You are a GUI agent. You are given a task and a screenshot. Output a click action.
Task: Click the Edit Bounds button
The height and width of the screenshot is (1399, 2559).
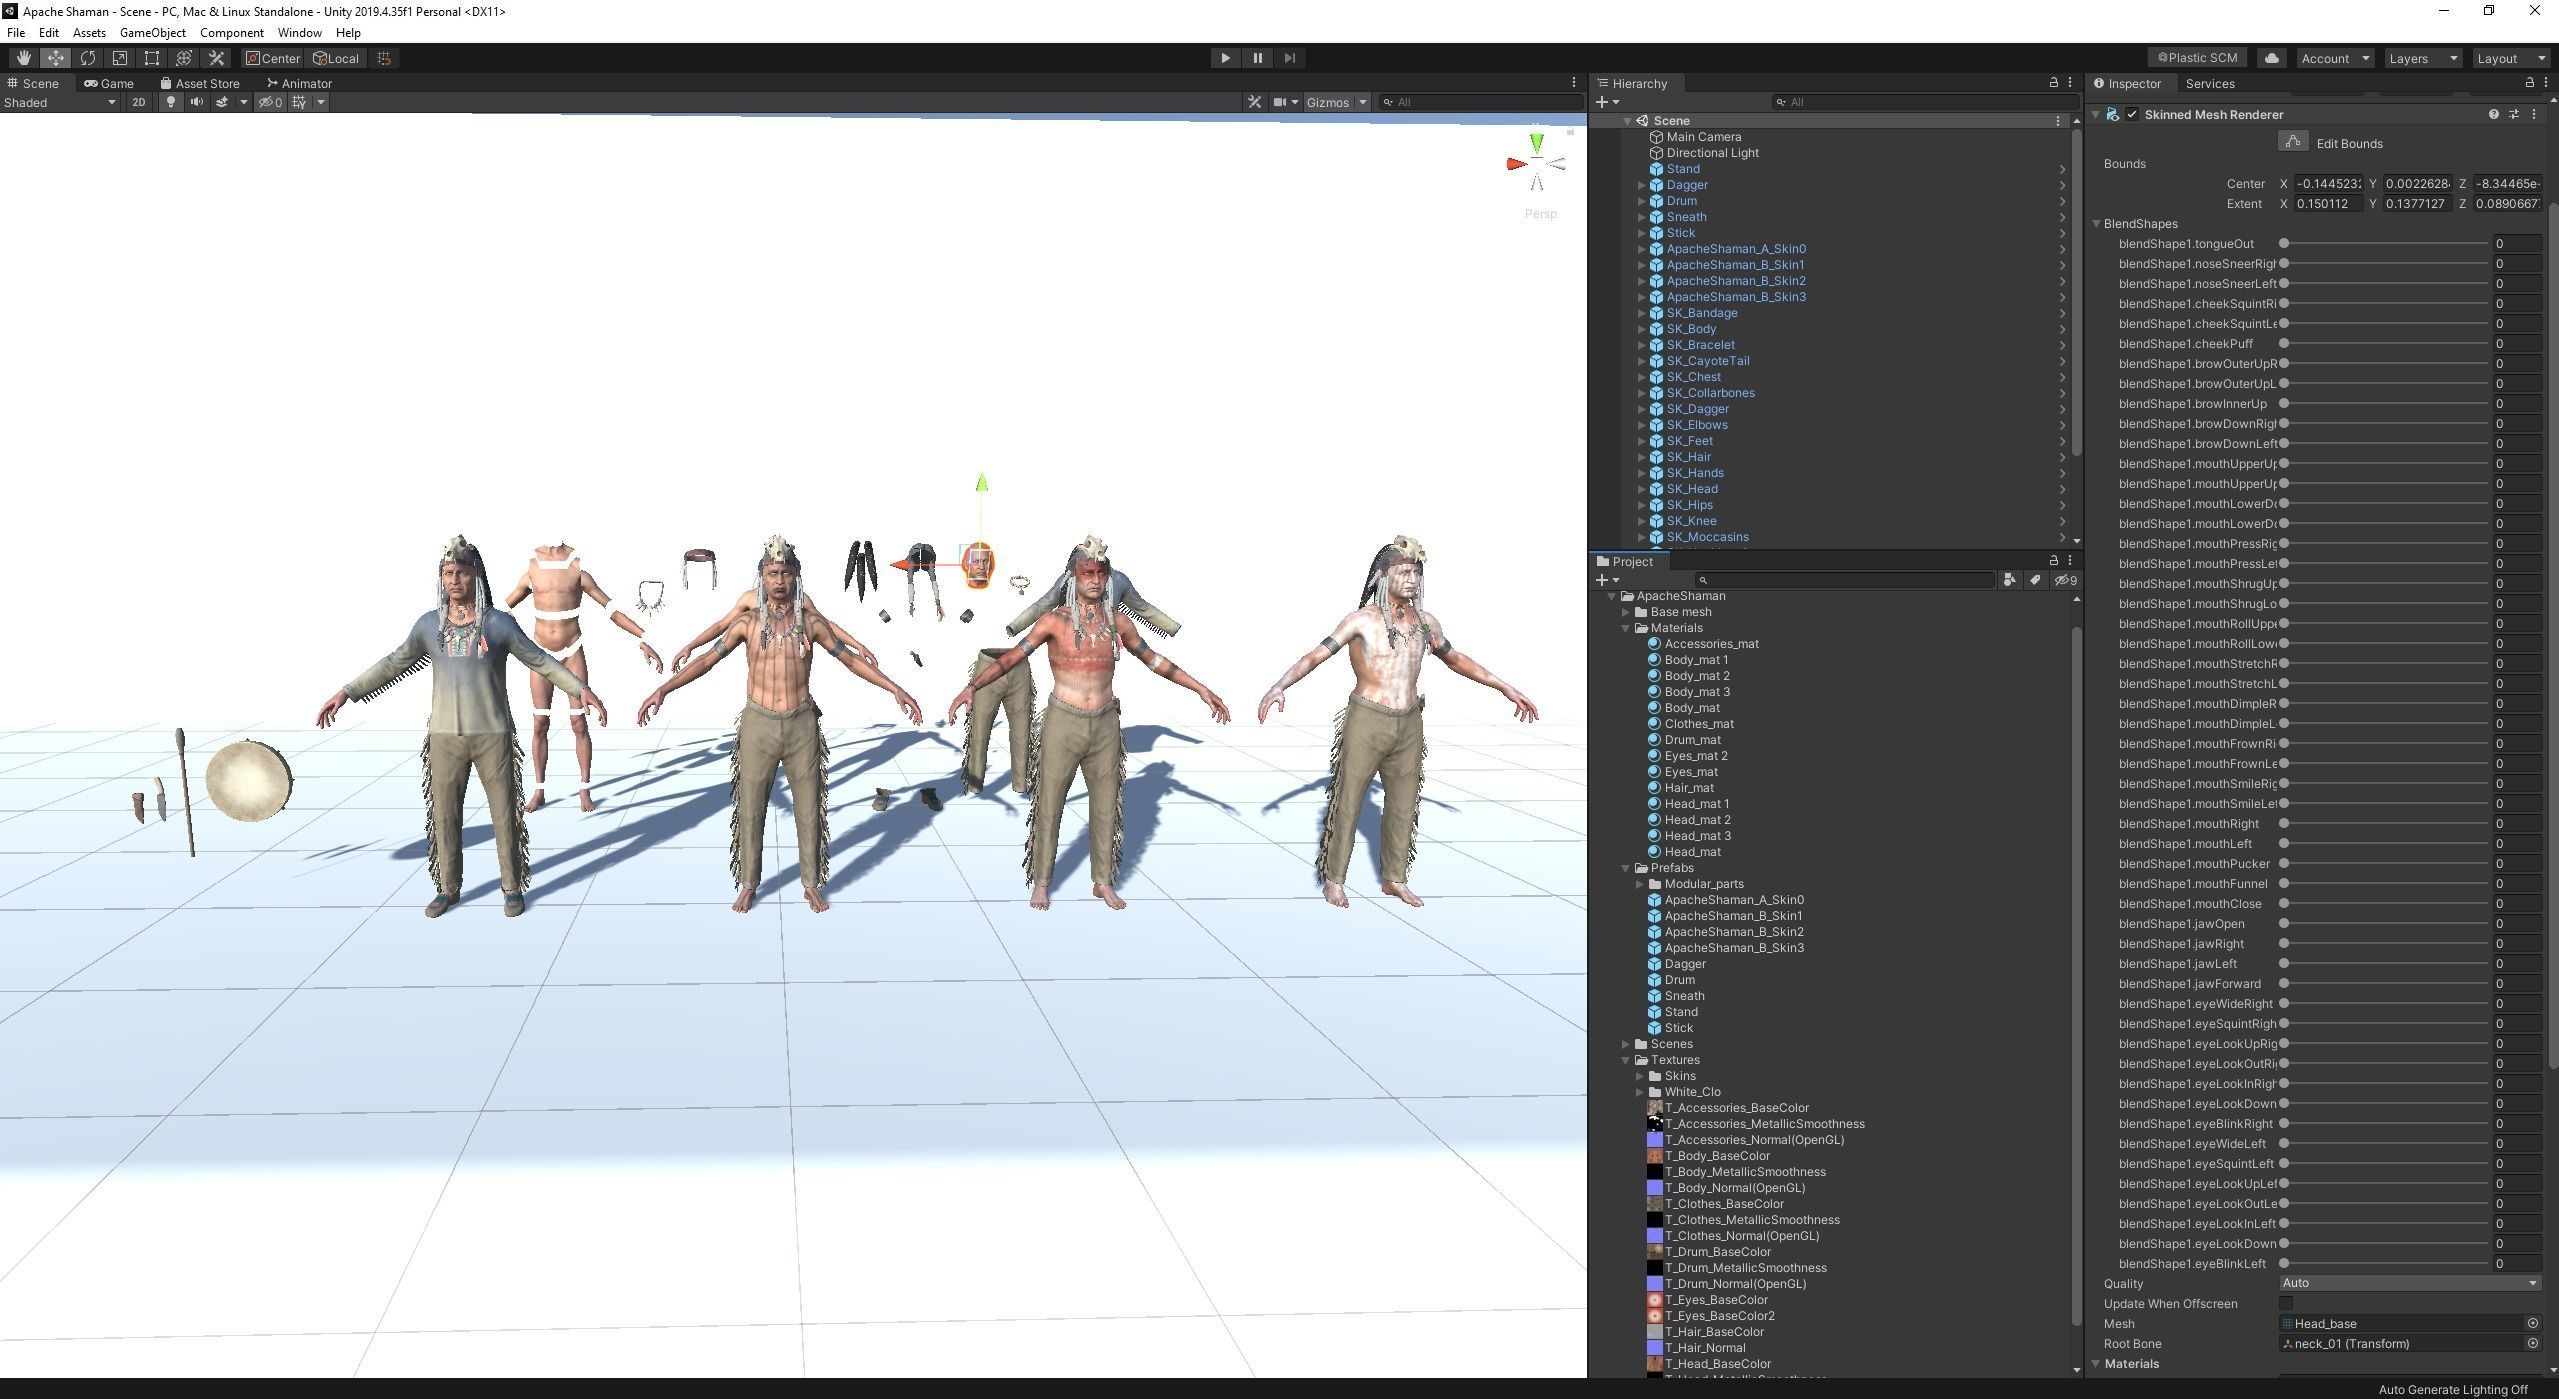point(2293,142)
